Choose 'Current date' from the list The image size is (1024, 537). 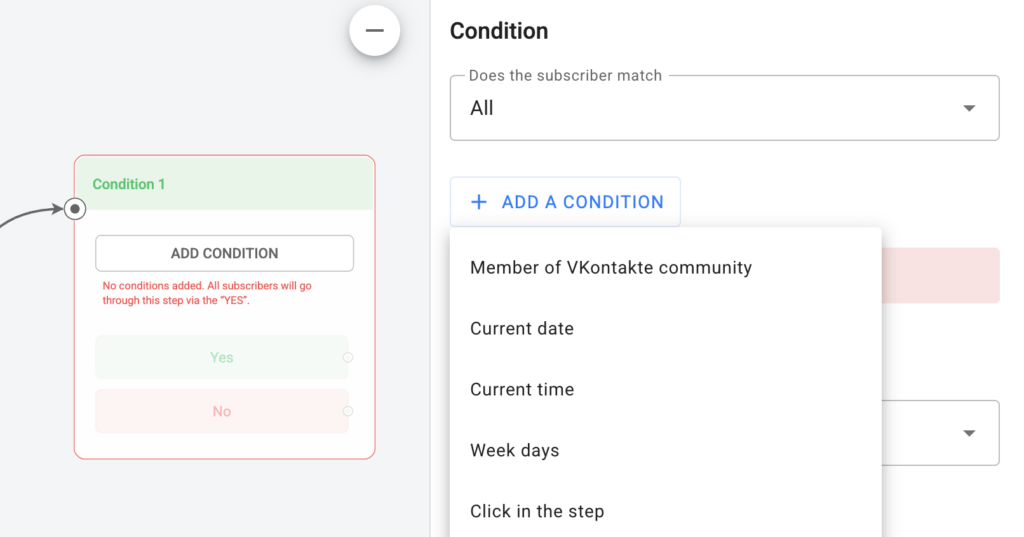click(522, 329)
